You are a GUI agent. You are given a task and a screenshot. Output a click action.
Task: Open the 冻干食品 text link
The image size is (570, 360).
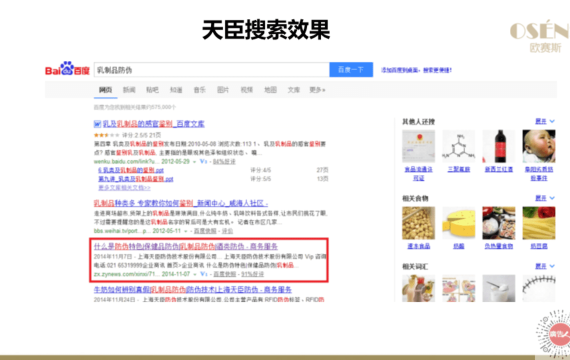click(418, 246)
